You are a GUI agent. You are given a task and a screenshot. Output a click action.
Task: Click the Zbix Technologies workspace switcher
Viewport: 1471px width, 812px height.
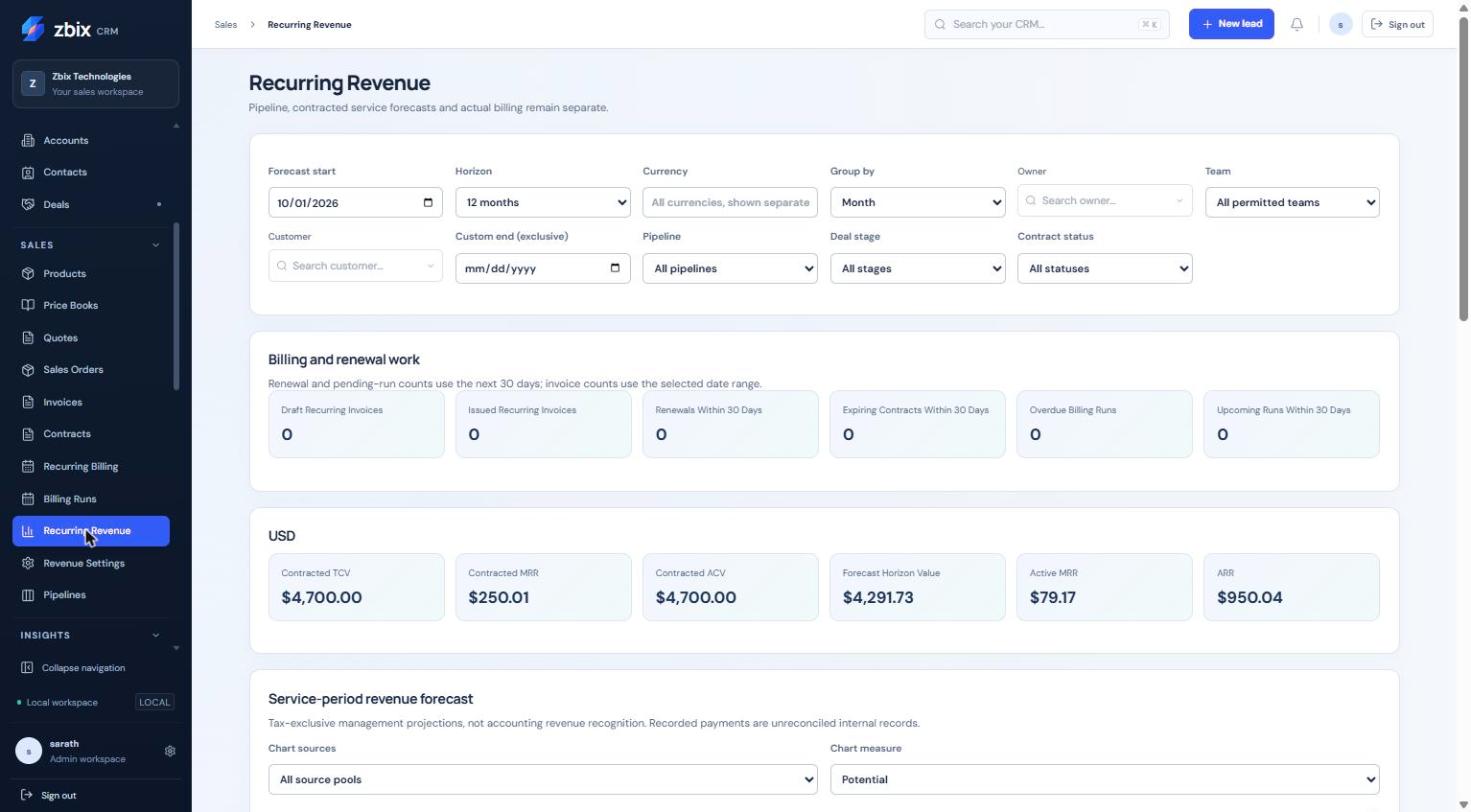pos(96,84)
